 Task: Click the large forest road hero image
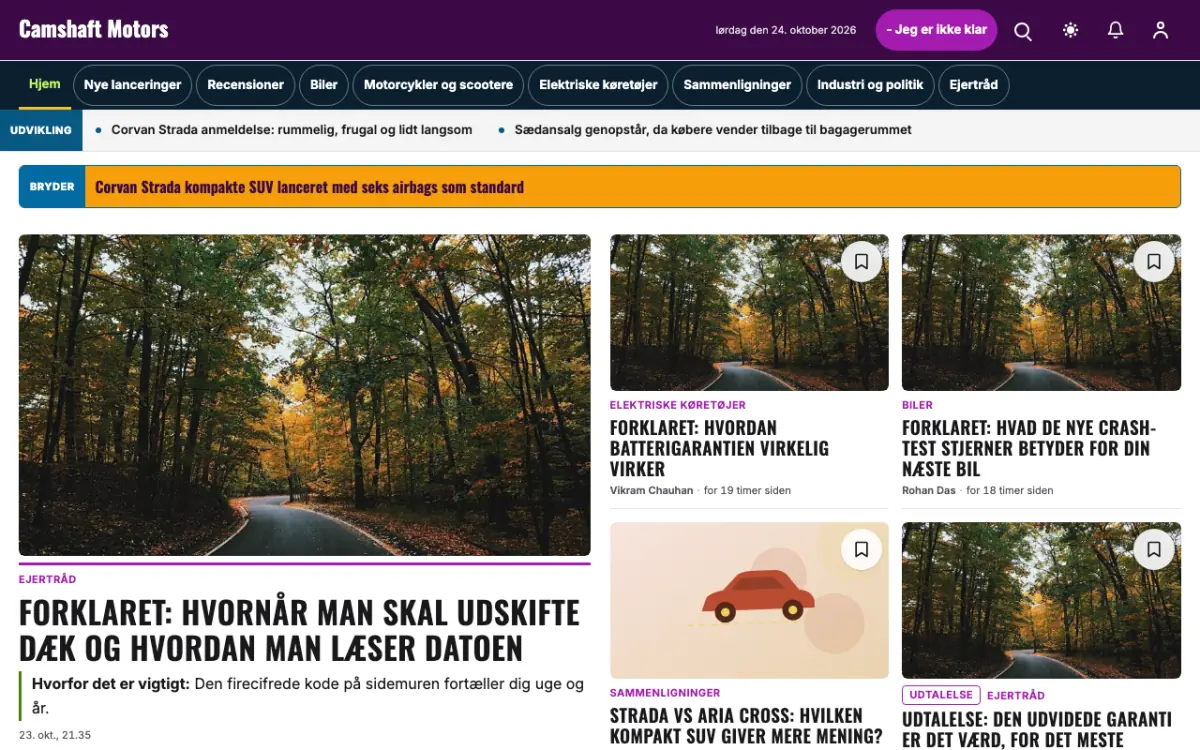[305, 395]
